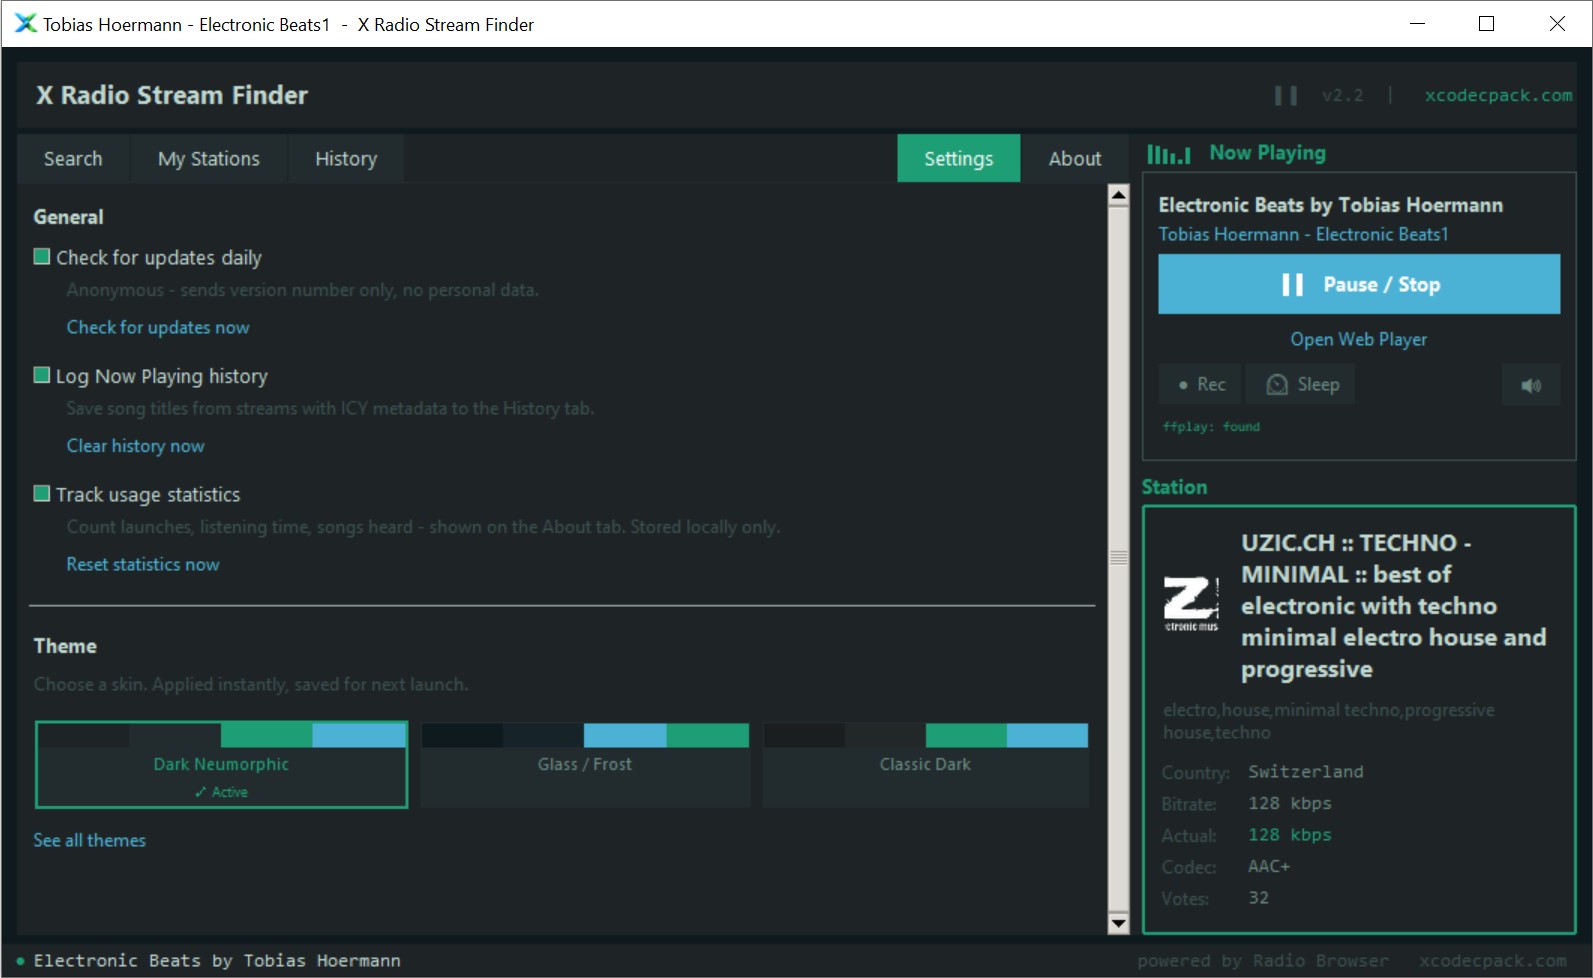
Task: Minimize the X Radio Stream Finder window
Action: pyautogui.click(x=1417, y=24)
